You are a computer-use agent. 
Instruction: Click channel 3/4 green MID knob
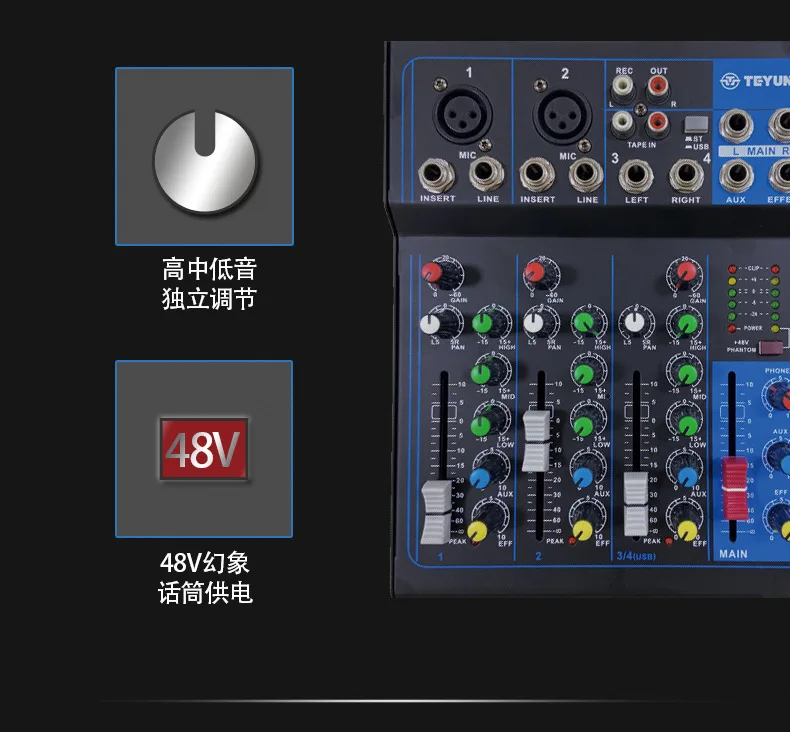tap(687, 374)
